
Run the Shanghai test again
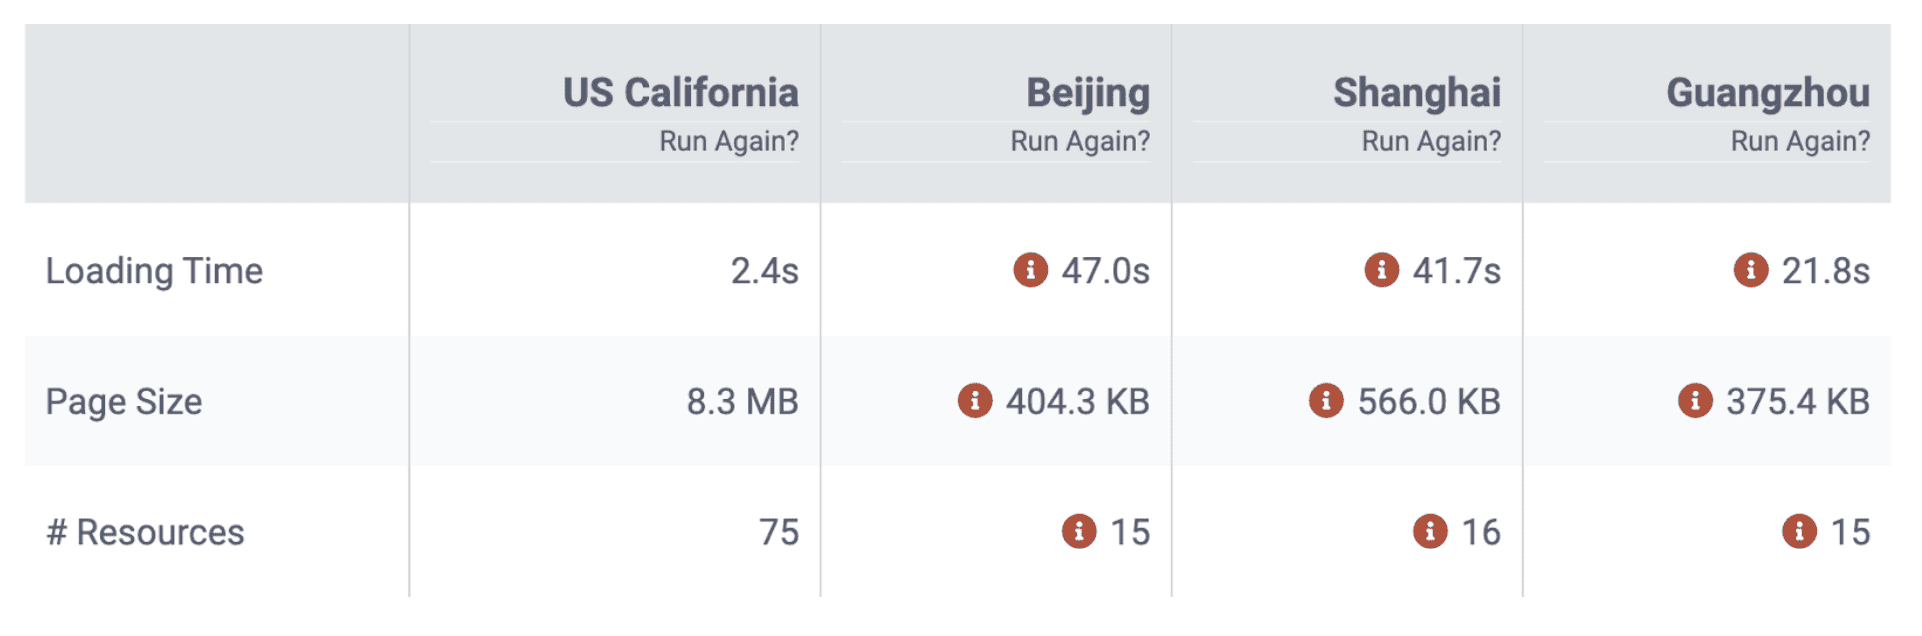click(1430, 142)
